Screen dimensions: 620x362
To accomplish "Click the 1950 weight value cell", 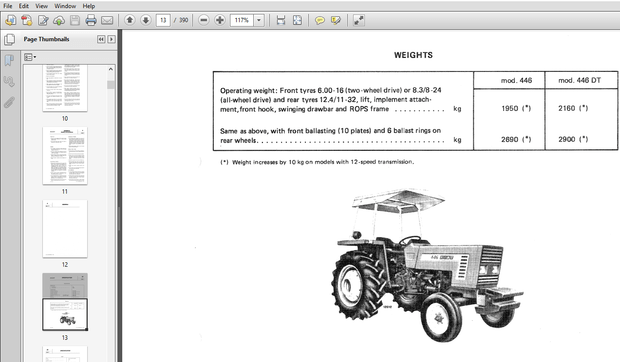I will click(516, 108).
